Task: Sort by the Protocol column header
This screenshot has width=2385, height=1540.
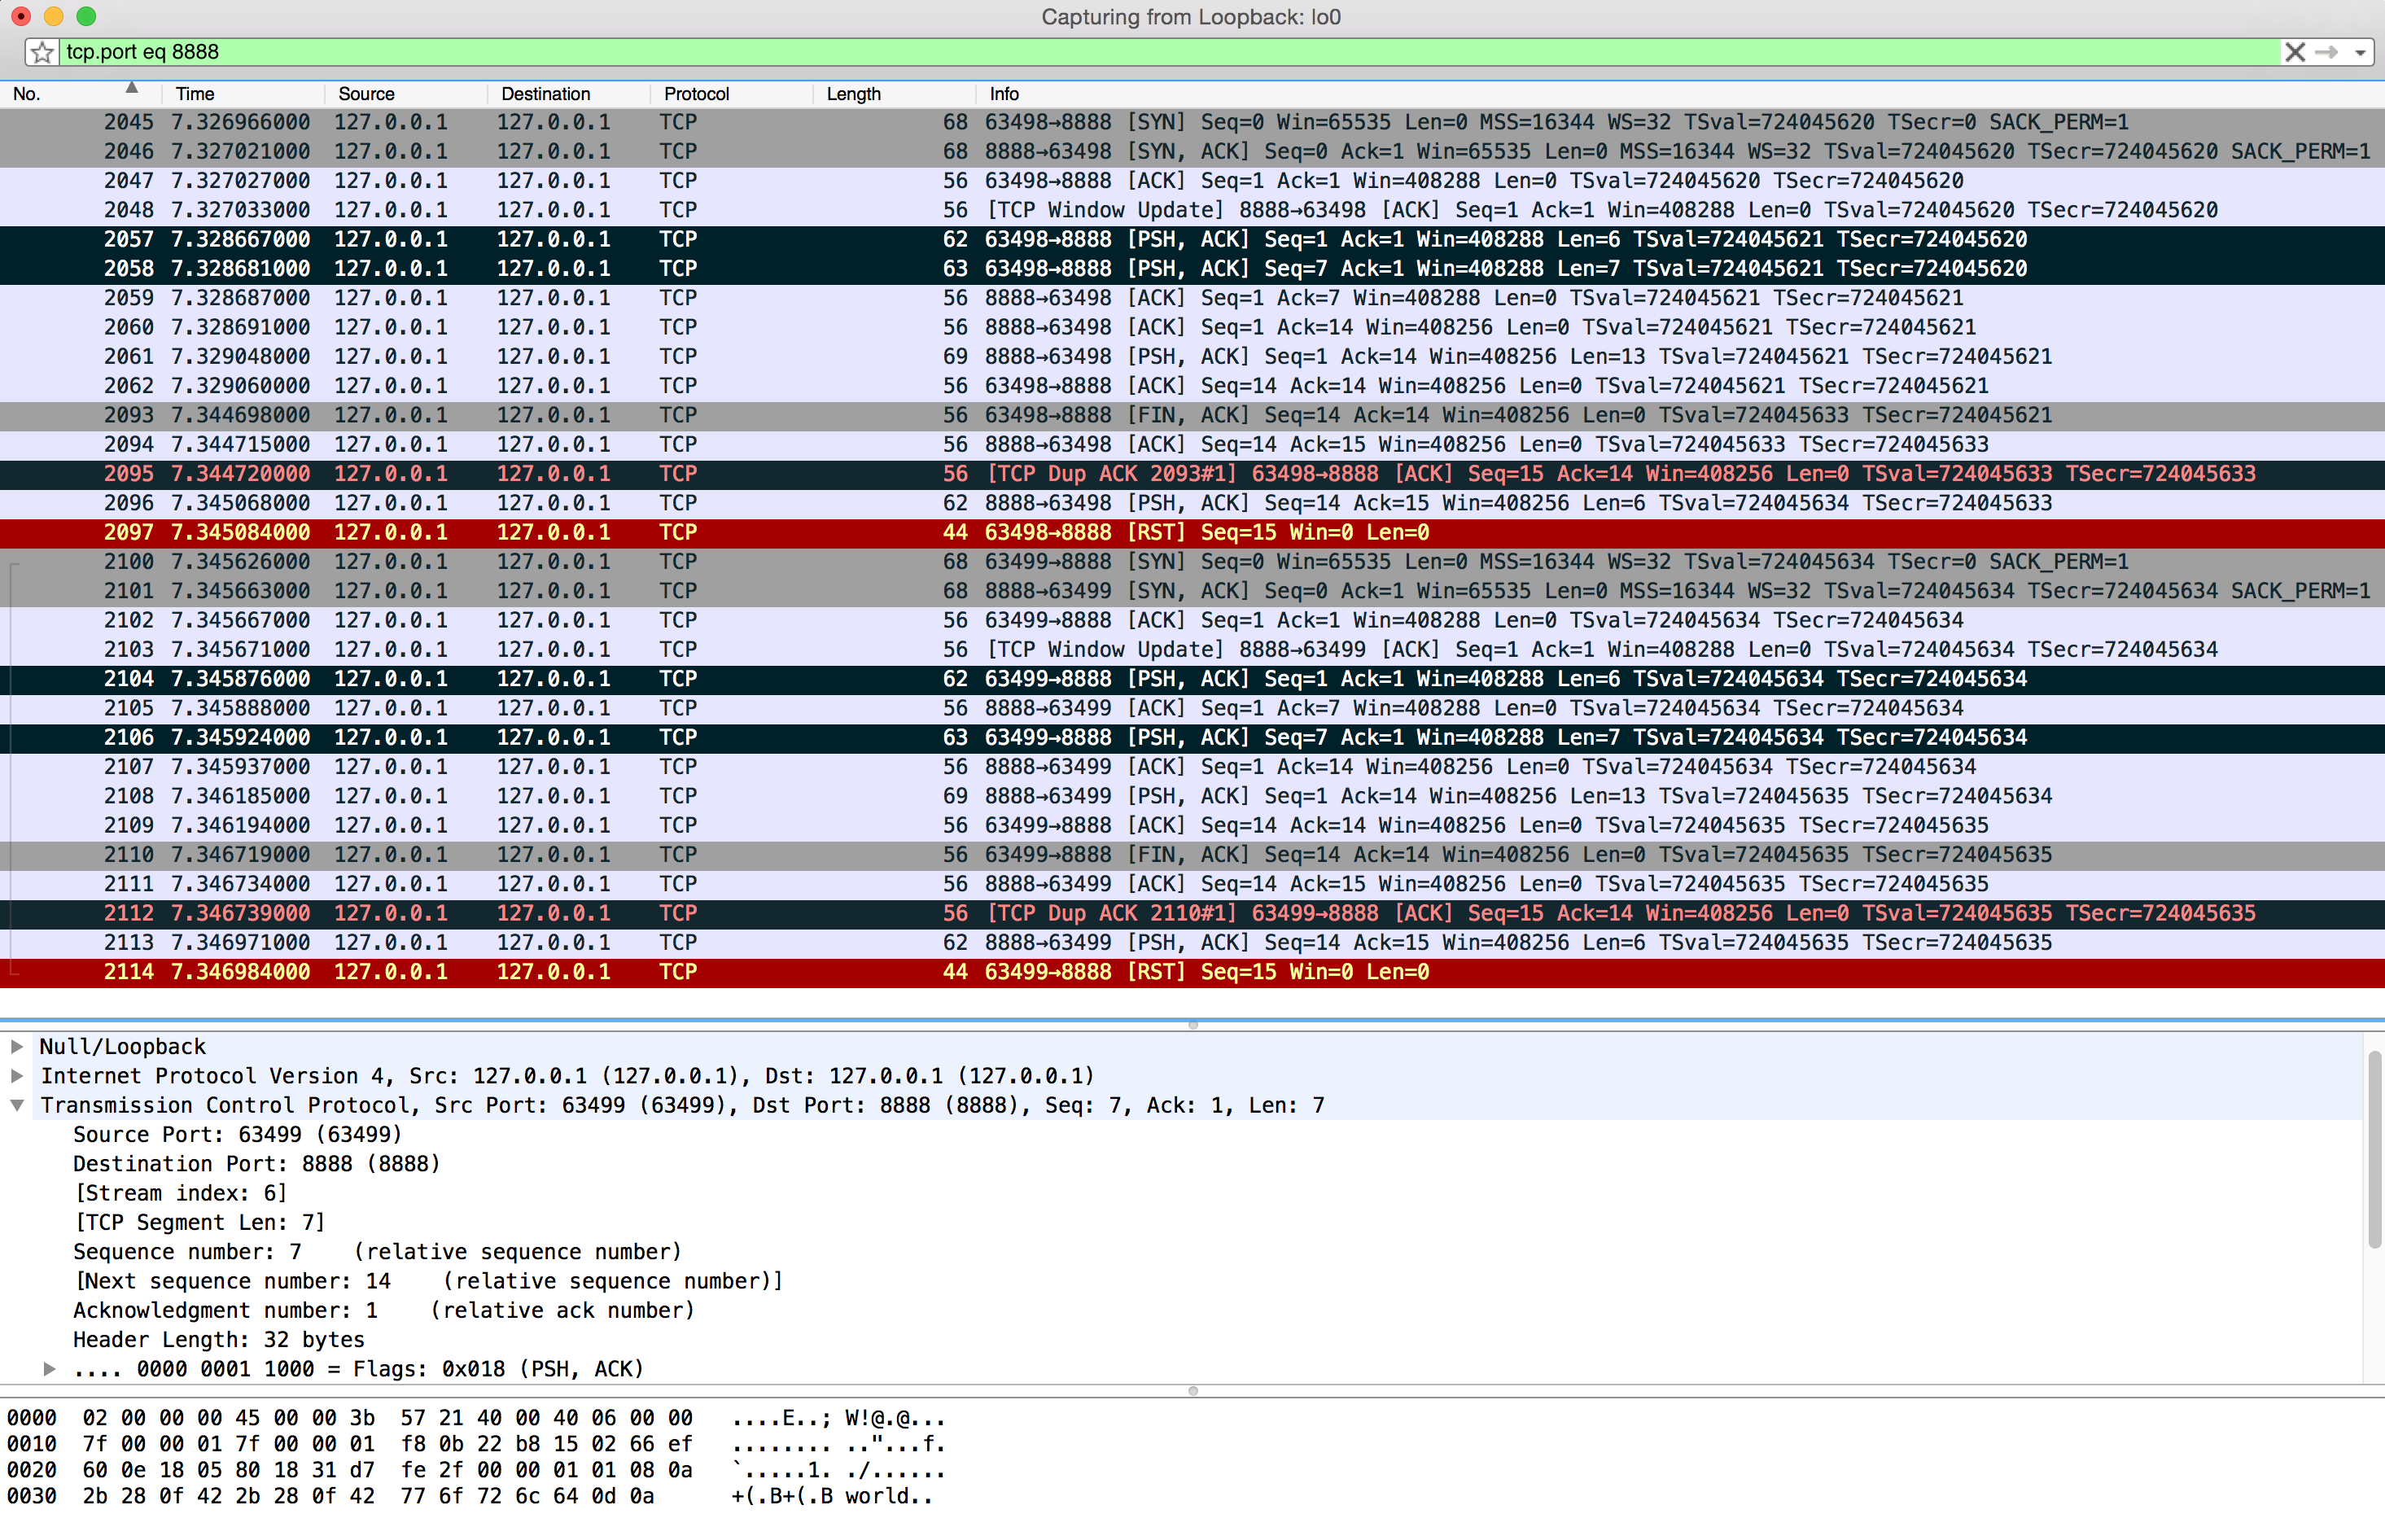Action: click(696, 94)
